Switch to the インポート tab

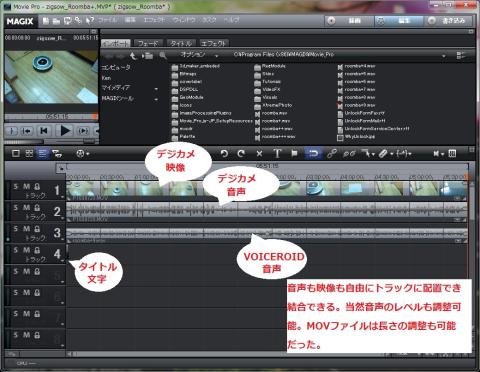click(116, 43)
